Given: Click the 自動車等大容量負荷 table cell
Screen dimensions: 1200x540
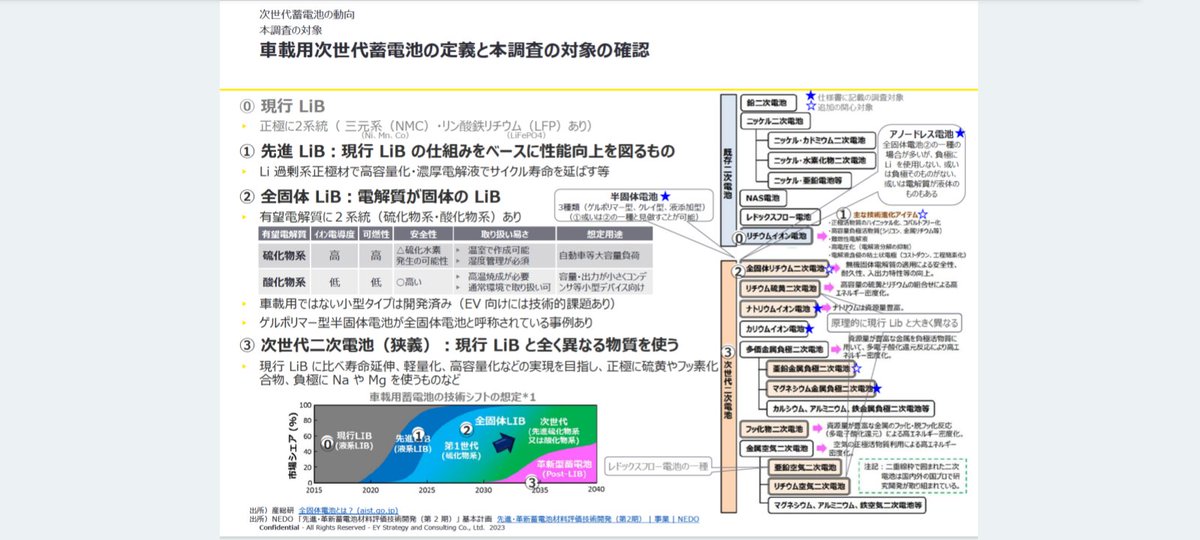Looking at the screenshot, I should click(606, 255).
